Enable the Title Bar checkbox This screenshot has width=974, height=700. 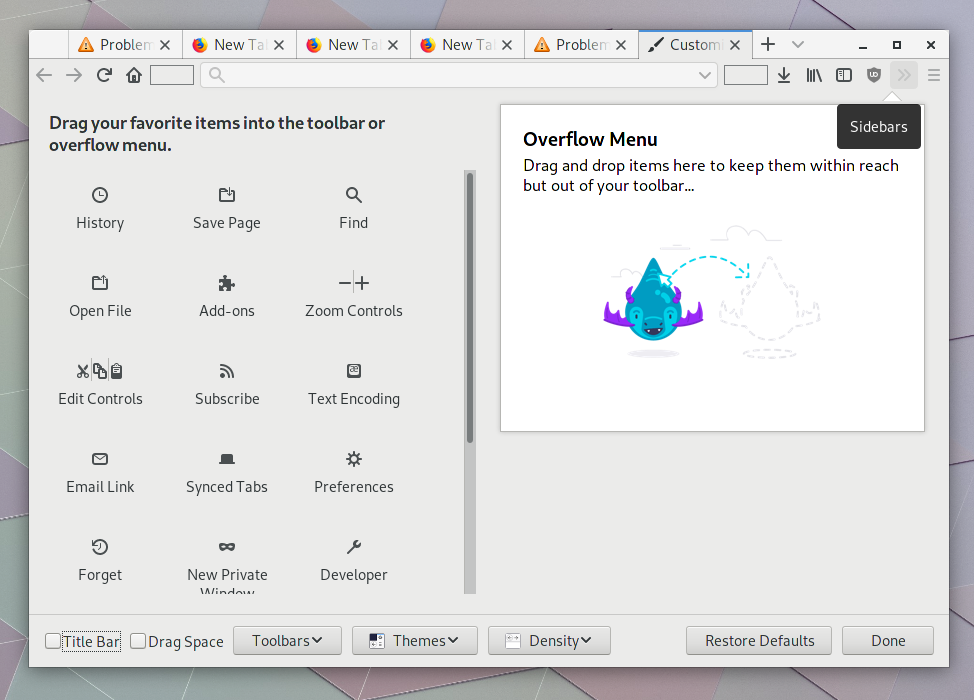tap(53, 641)
